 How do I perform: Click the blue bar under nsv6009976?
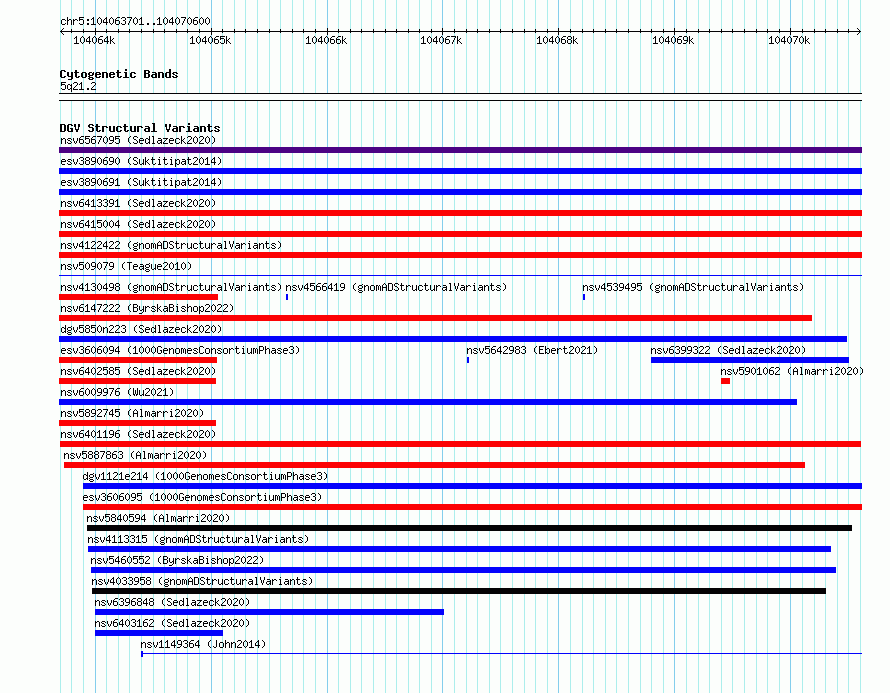[x=428, y=402]
